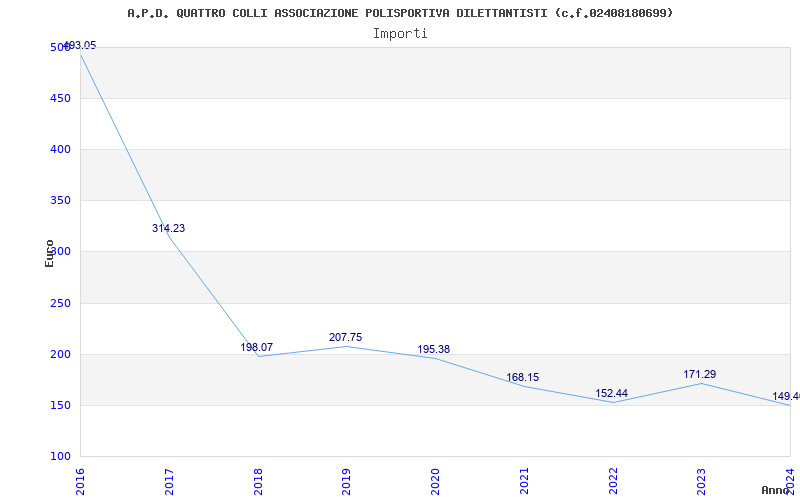Click the 400 y-axis tick label
The width and height of the screenshot is (800, 500).
click(x=60, y=149)
